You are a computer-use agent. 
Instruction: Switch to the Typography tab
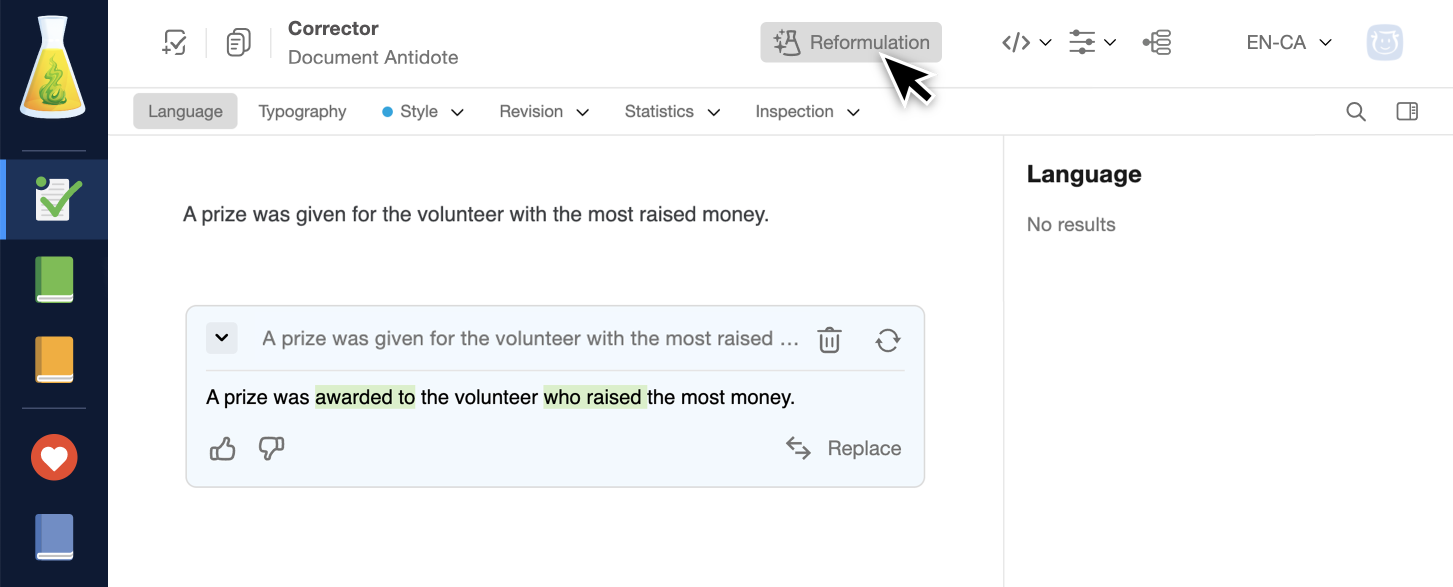(302, 112)
